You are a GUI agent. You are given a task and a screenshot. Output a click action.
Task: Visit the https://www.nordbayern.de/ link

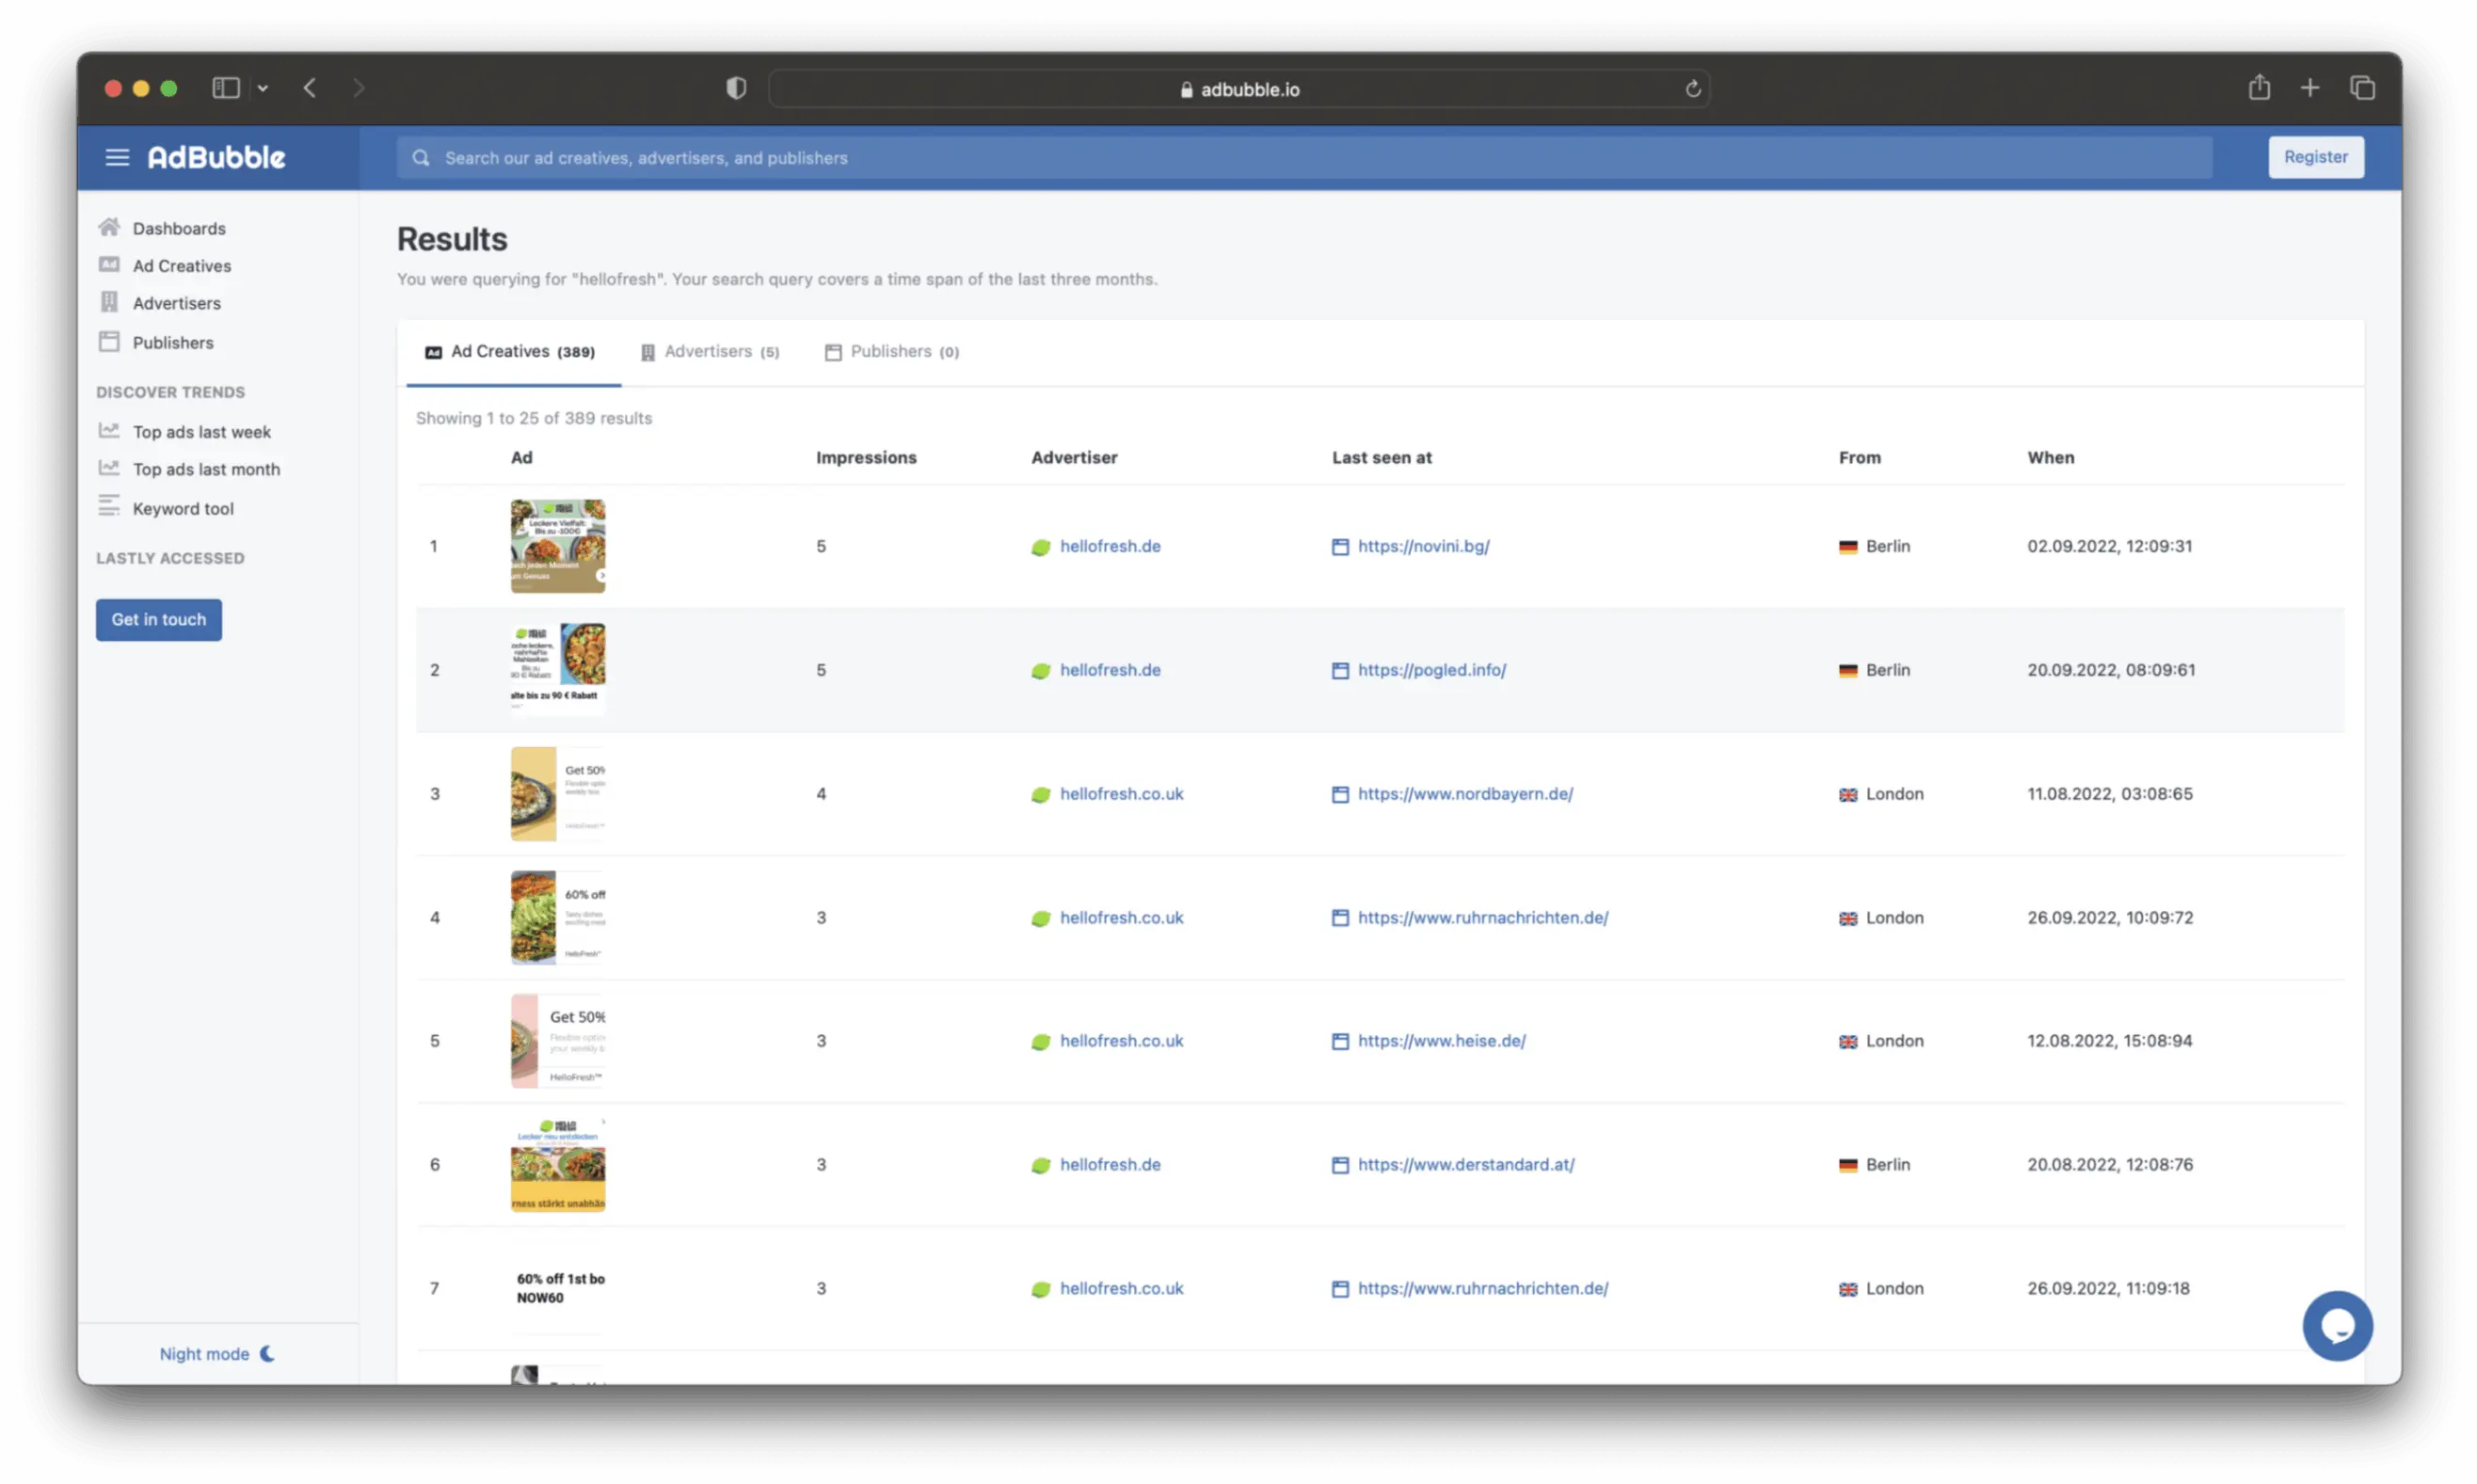(x=1465, y=793)
